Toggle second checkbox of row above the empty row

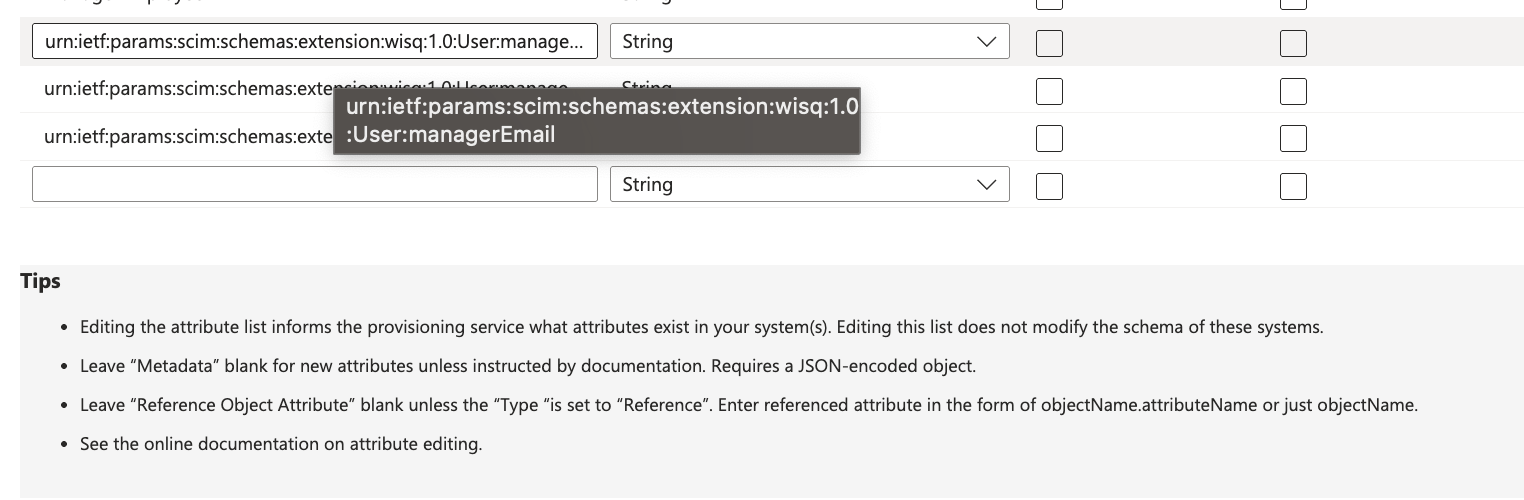(1293, 138)
